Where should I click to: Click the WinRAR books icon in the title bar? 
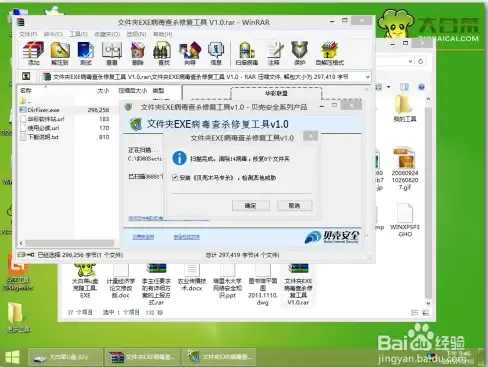[x=21, y=23]
